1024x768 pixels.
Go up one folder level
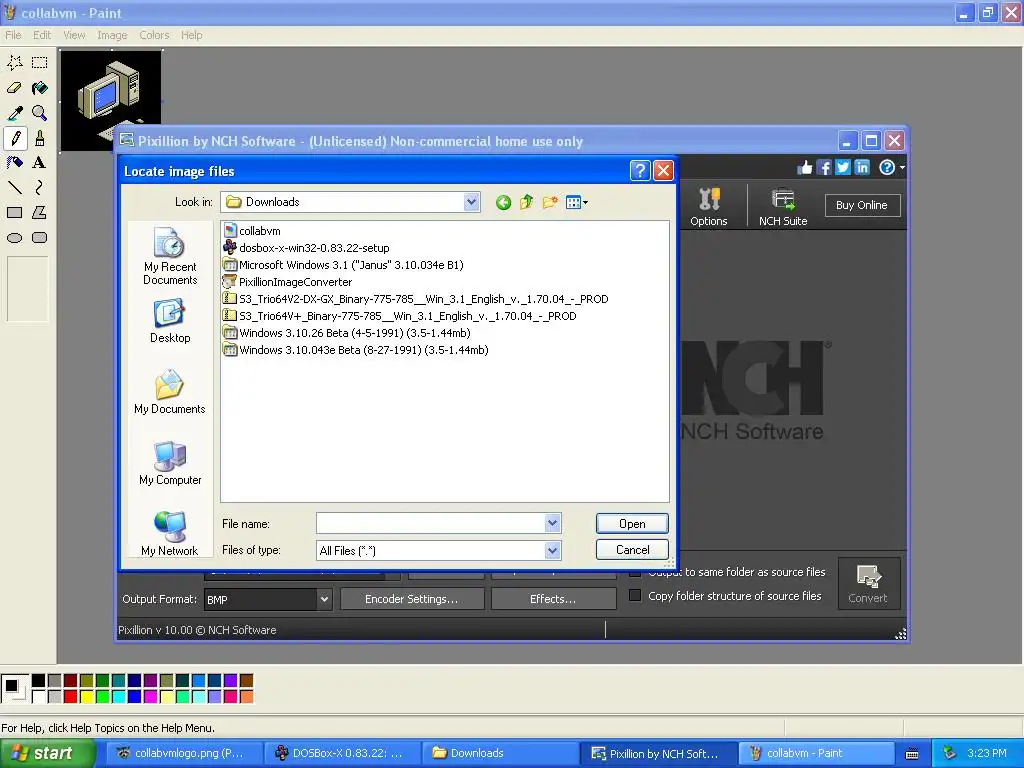pos(526,202)
